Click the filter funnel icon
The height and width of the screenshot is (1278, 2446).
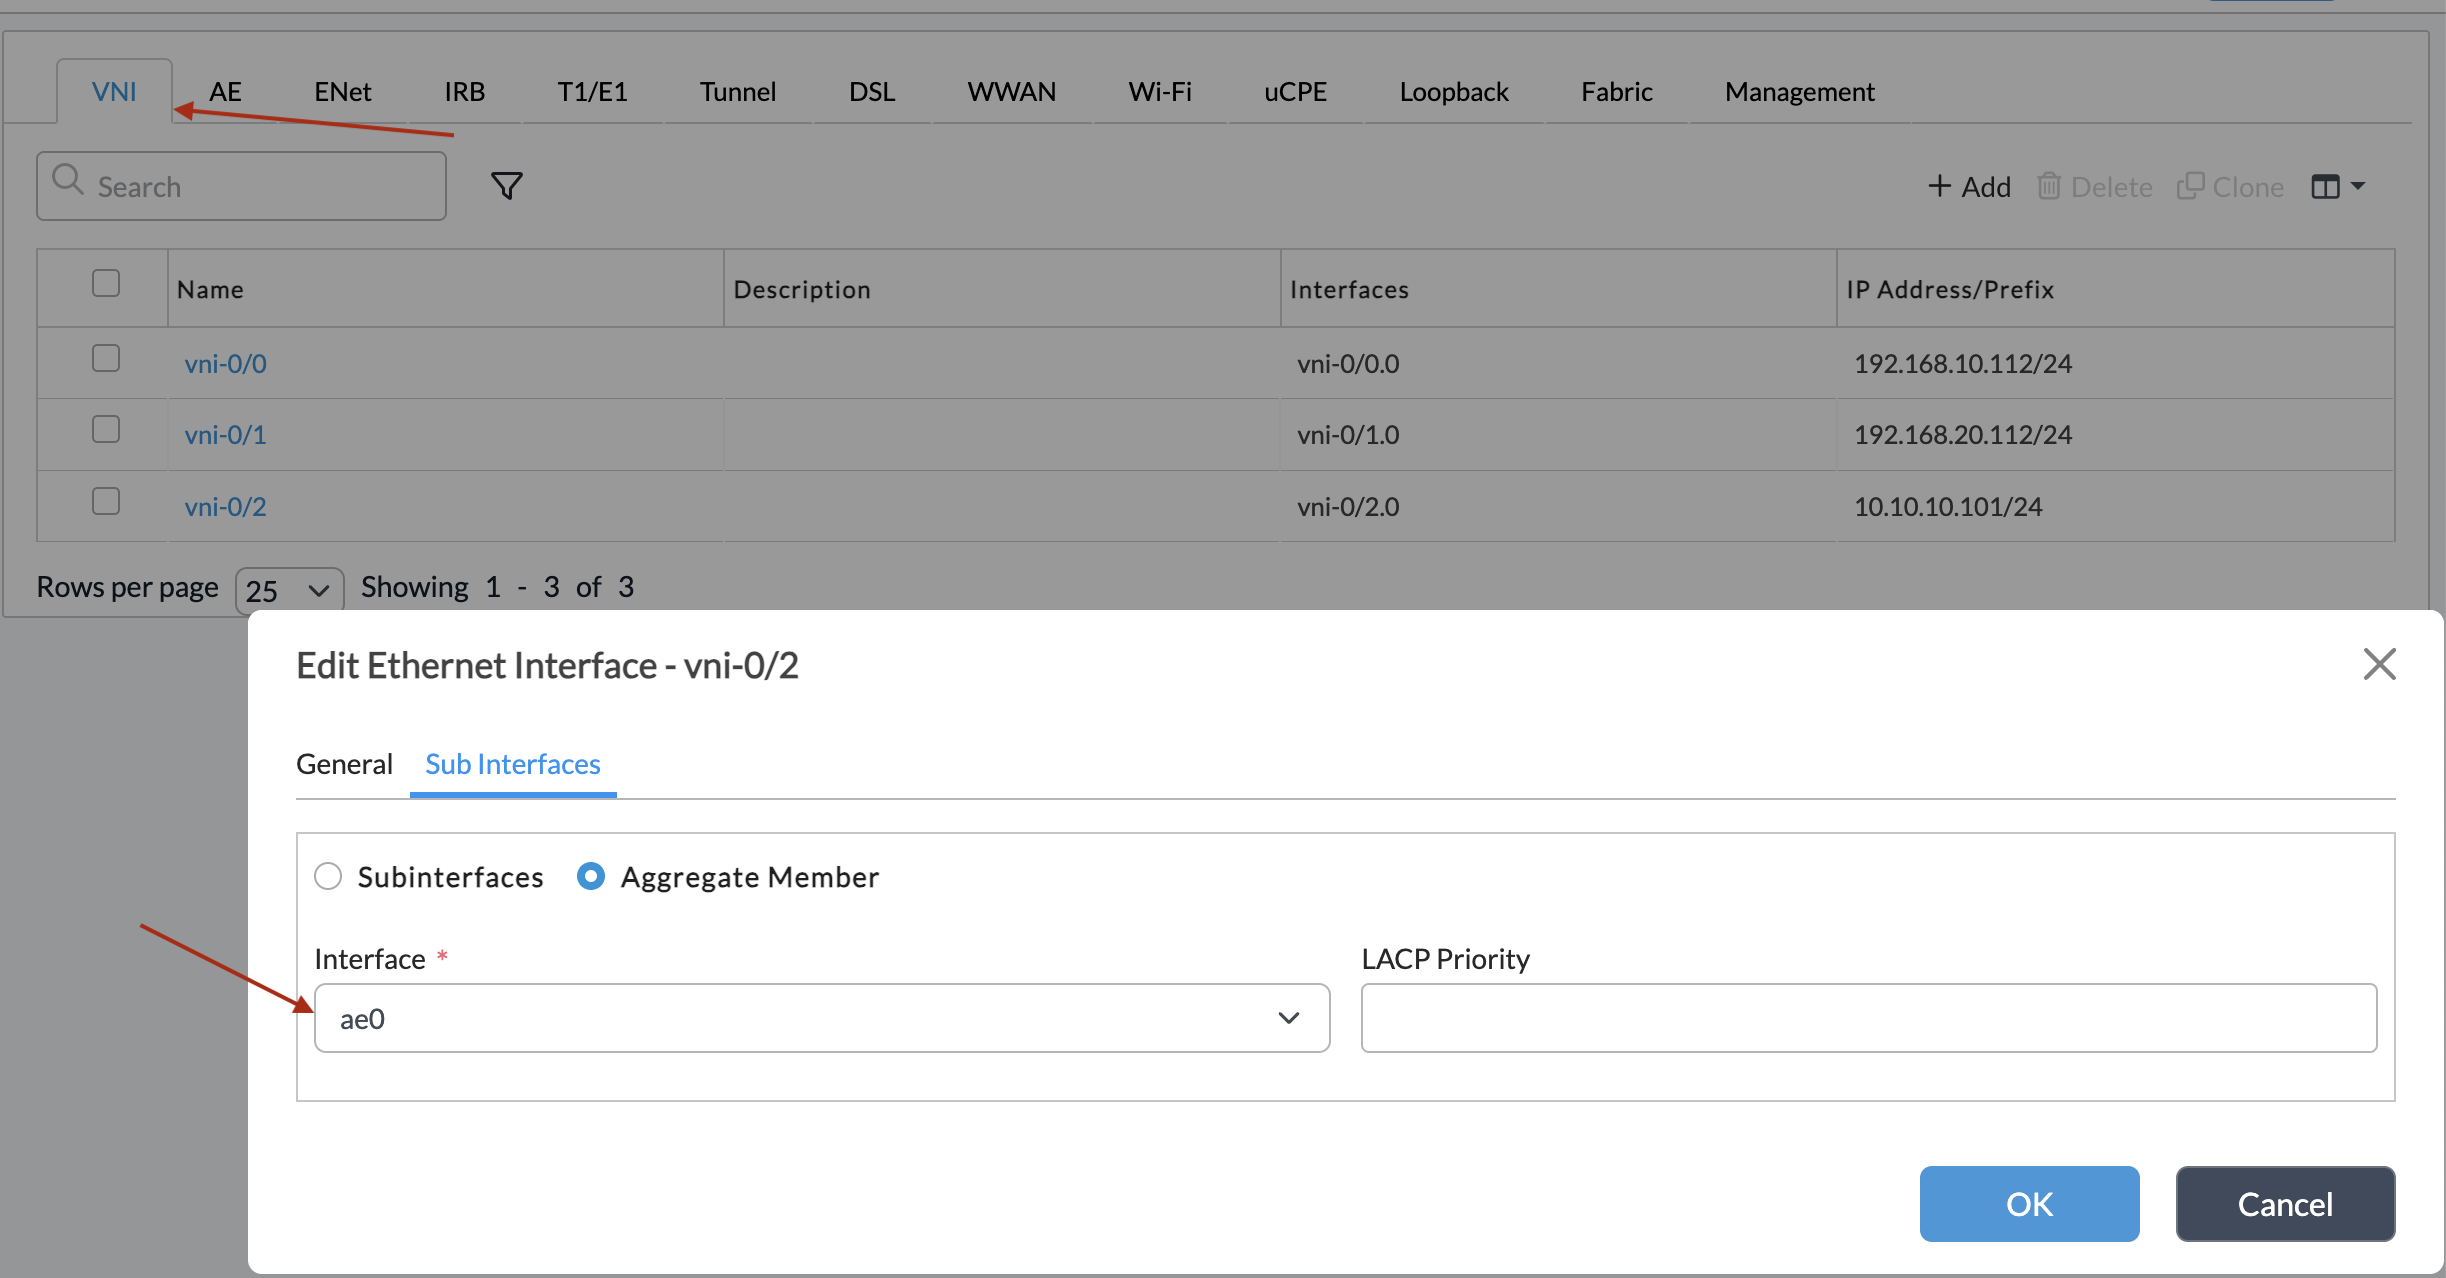506,186
